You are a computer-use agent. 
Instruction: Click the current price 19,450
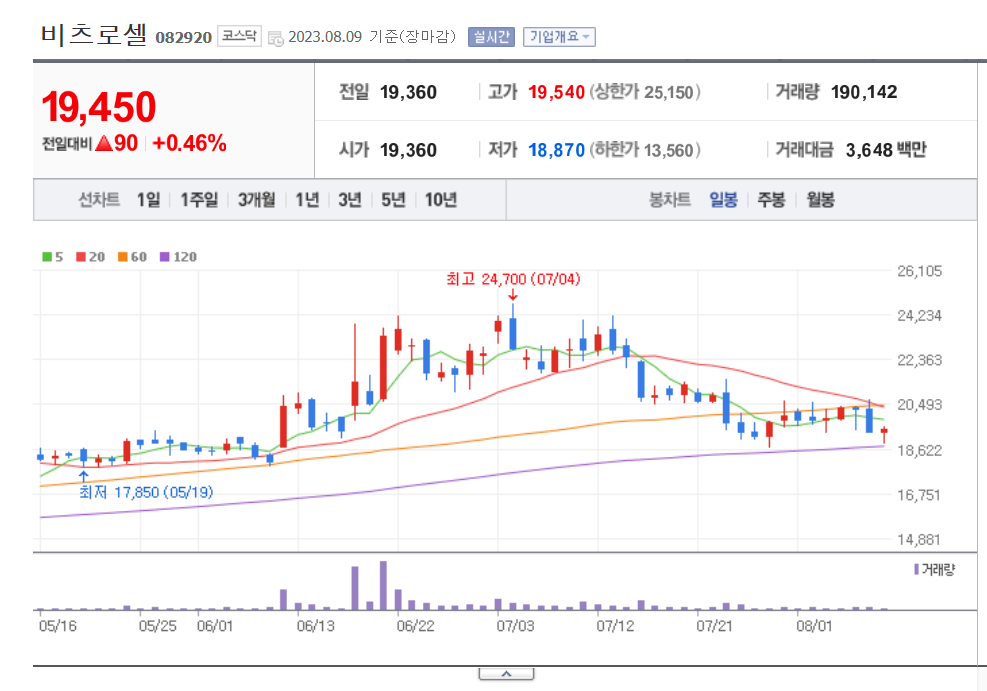tap(99, 107)
